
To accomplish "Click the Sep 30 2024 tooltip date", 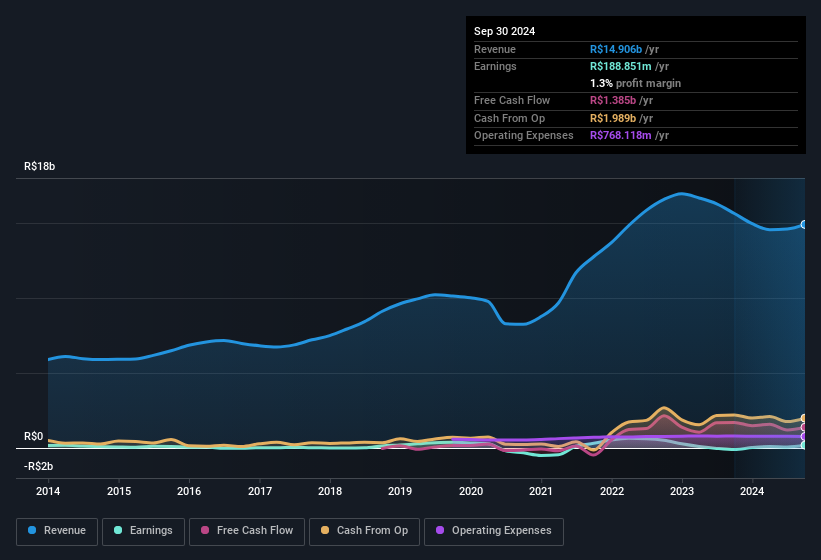I will pyautogui.click(x=504, y=31).
